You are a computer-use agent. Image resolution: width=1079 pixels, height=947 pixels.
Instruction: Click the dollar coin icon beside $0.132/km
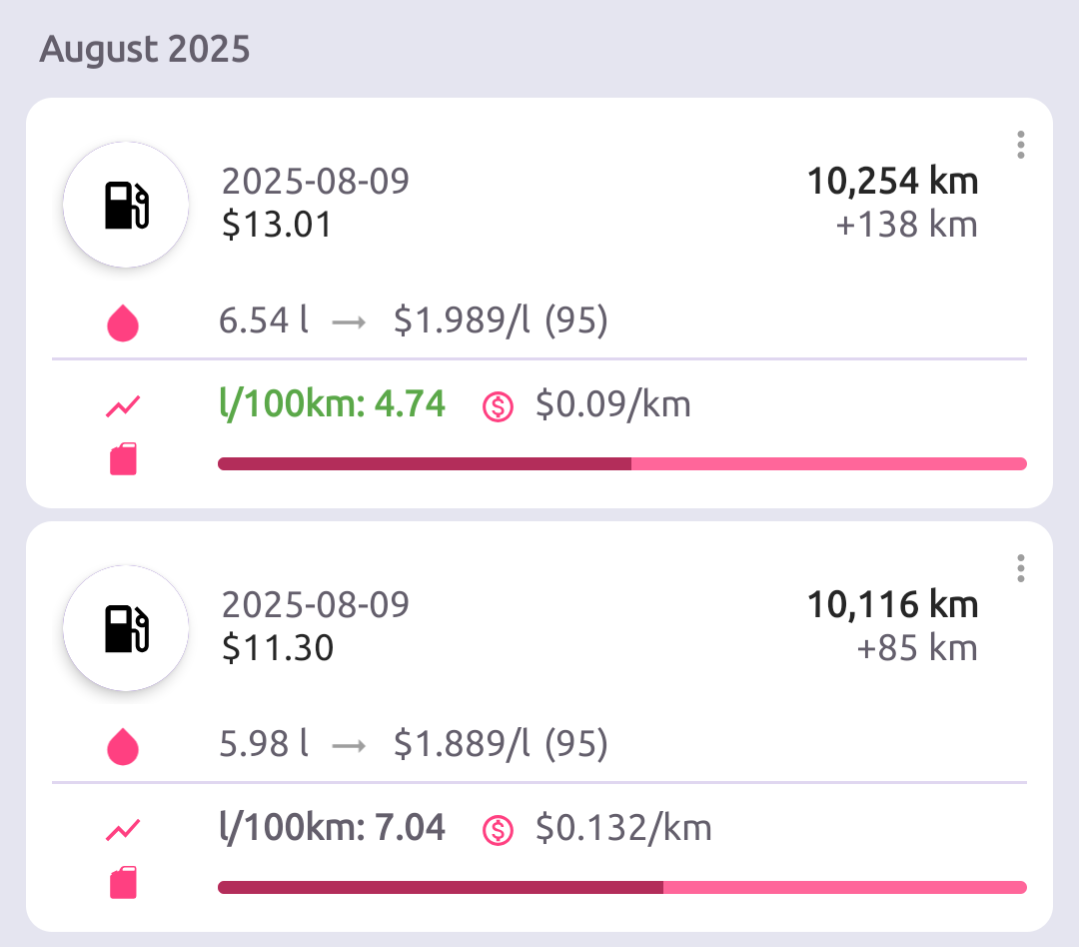click(498, 829)
